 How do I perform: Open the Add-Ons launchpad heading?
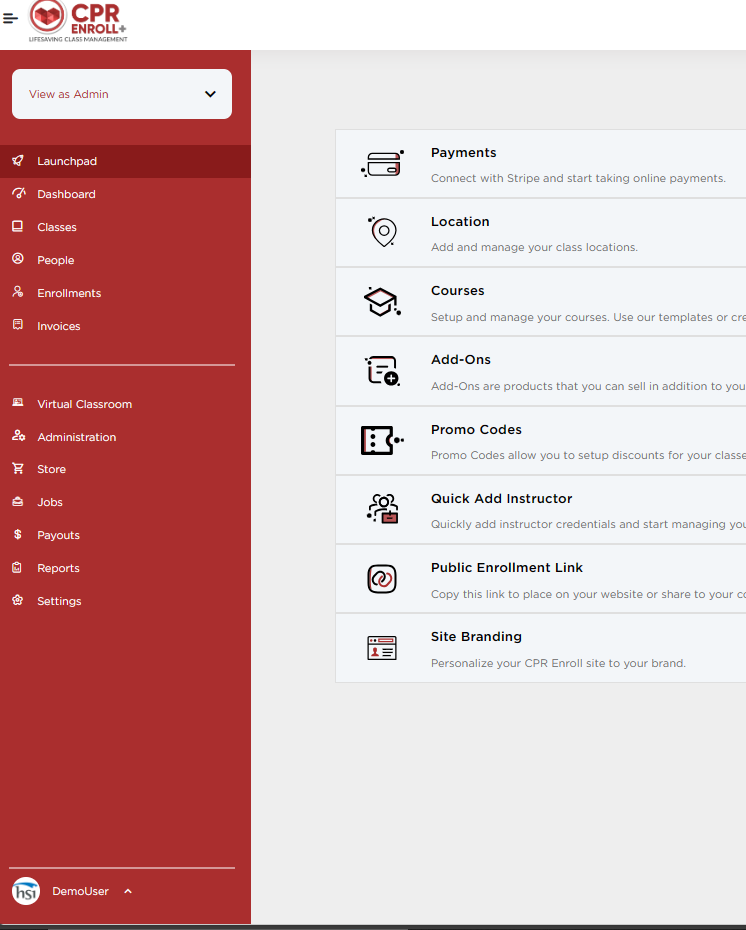coord(461,359)
